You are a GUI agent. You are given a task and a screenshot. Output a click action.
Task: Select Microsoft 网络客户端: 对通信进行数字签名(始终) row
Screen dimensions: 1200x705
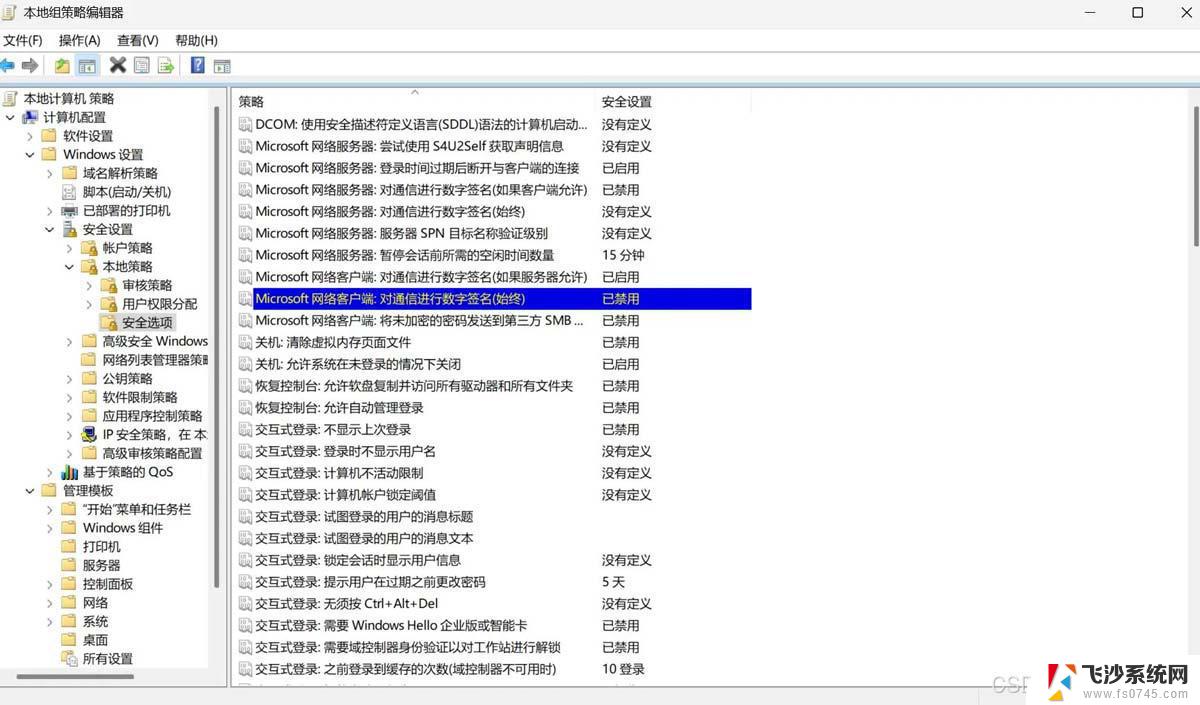(494, 299)
